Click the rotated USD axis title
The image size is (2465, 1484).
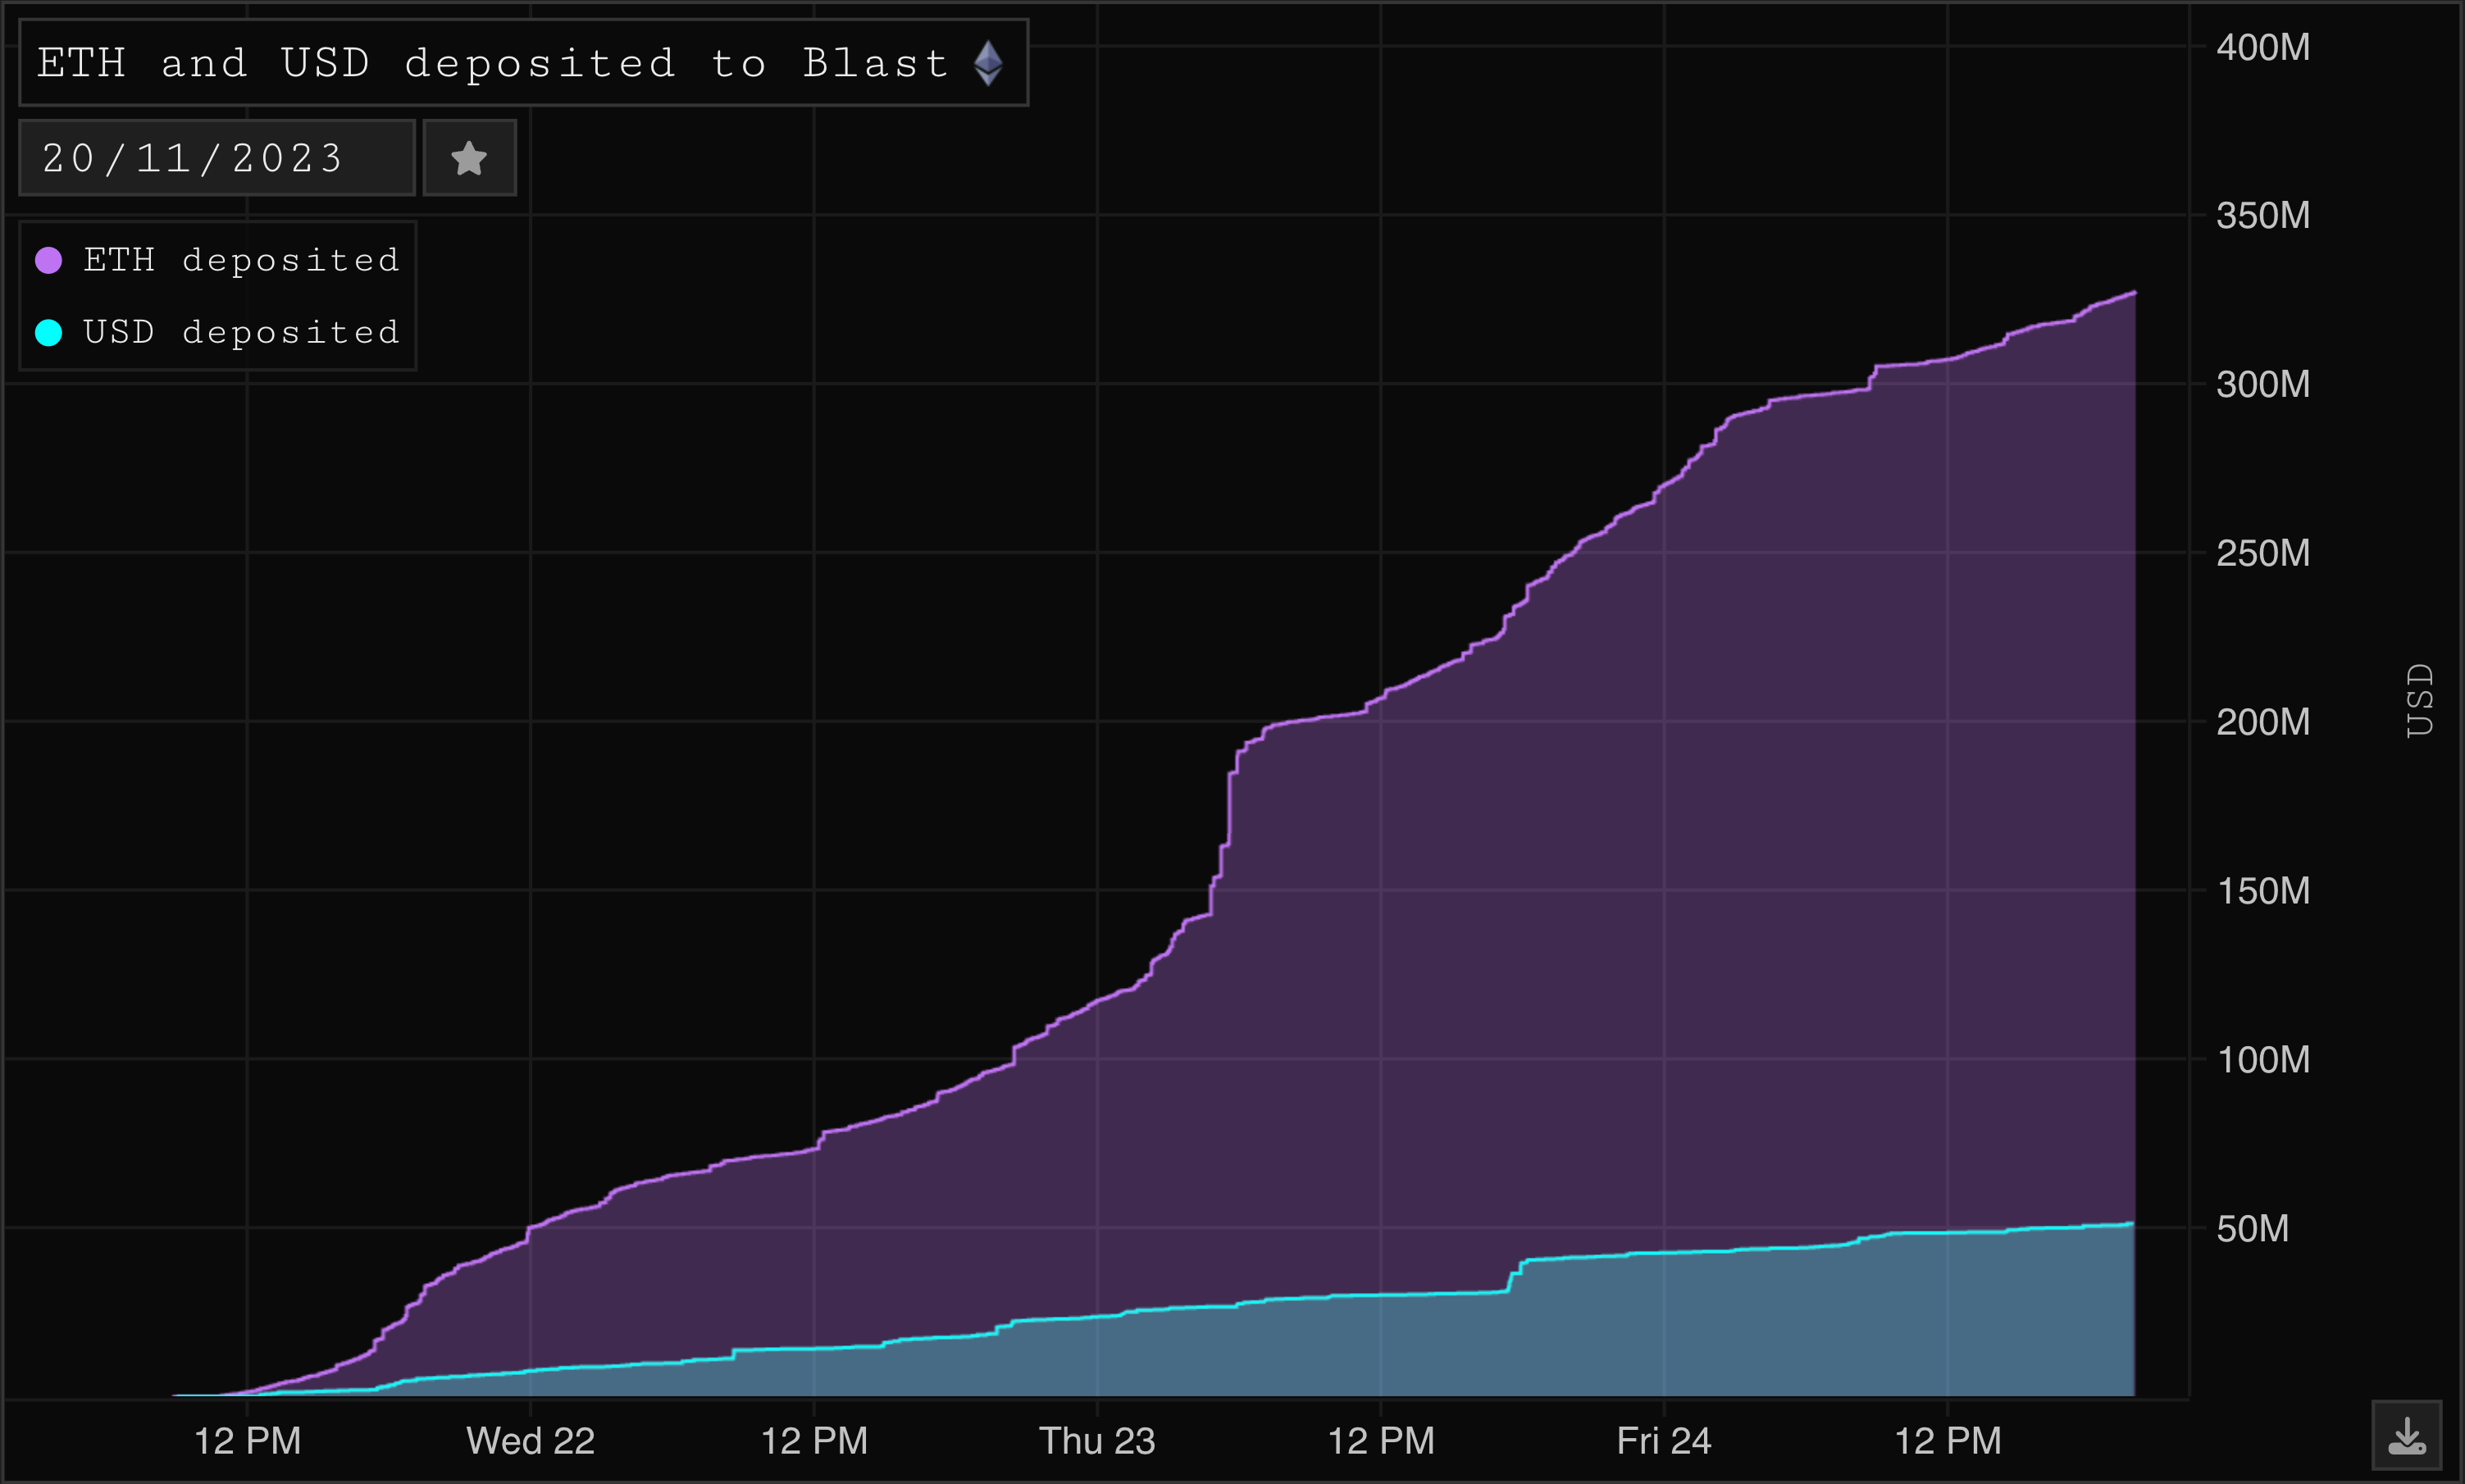click(2418, 700)
